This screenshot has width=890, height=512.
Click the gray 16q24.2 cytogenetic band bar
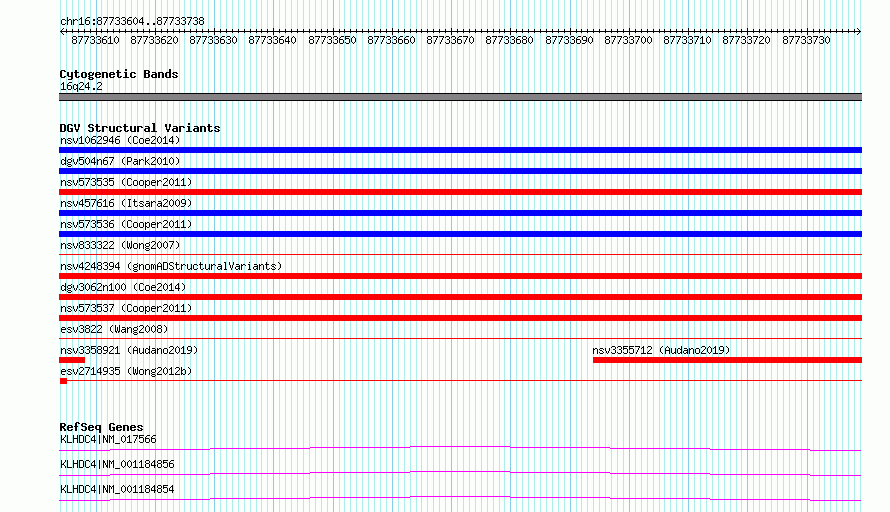tap(460, 97)
